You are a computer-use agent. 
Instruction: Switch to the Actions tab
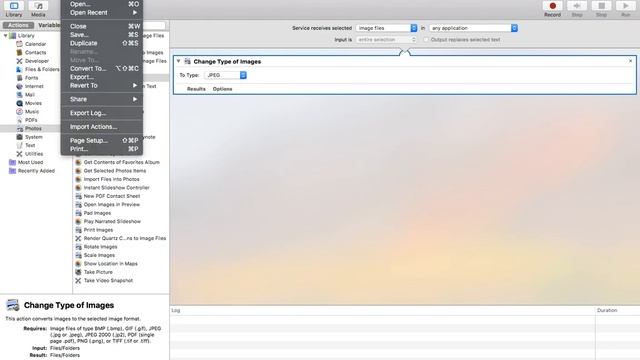coord(18,25)
